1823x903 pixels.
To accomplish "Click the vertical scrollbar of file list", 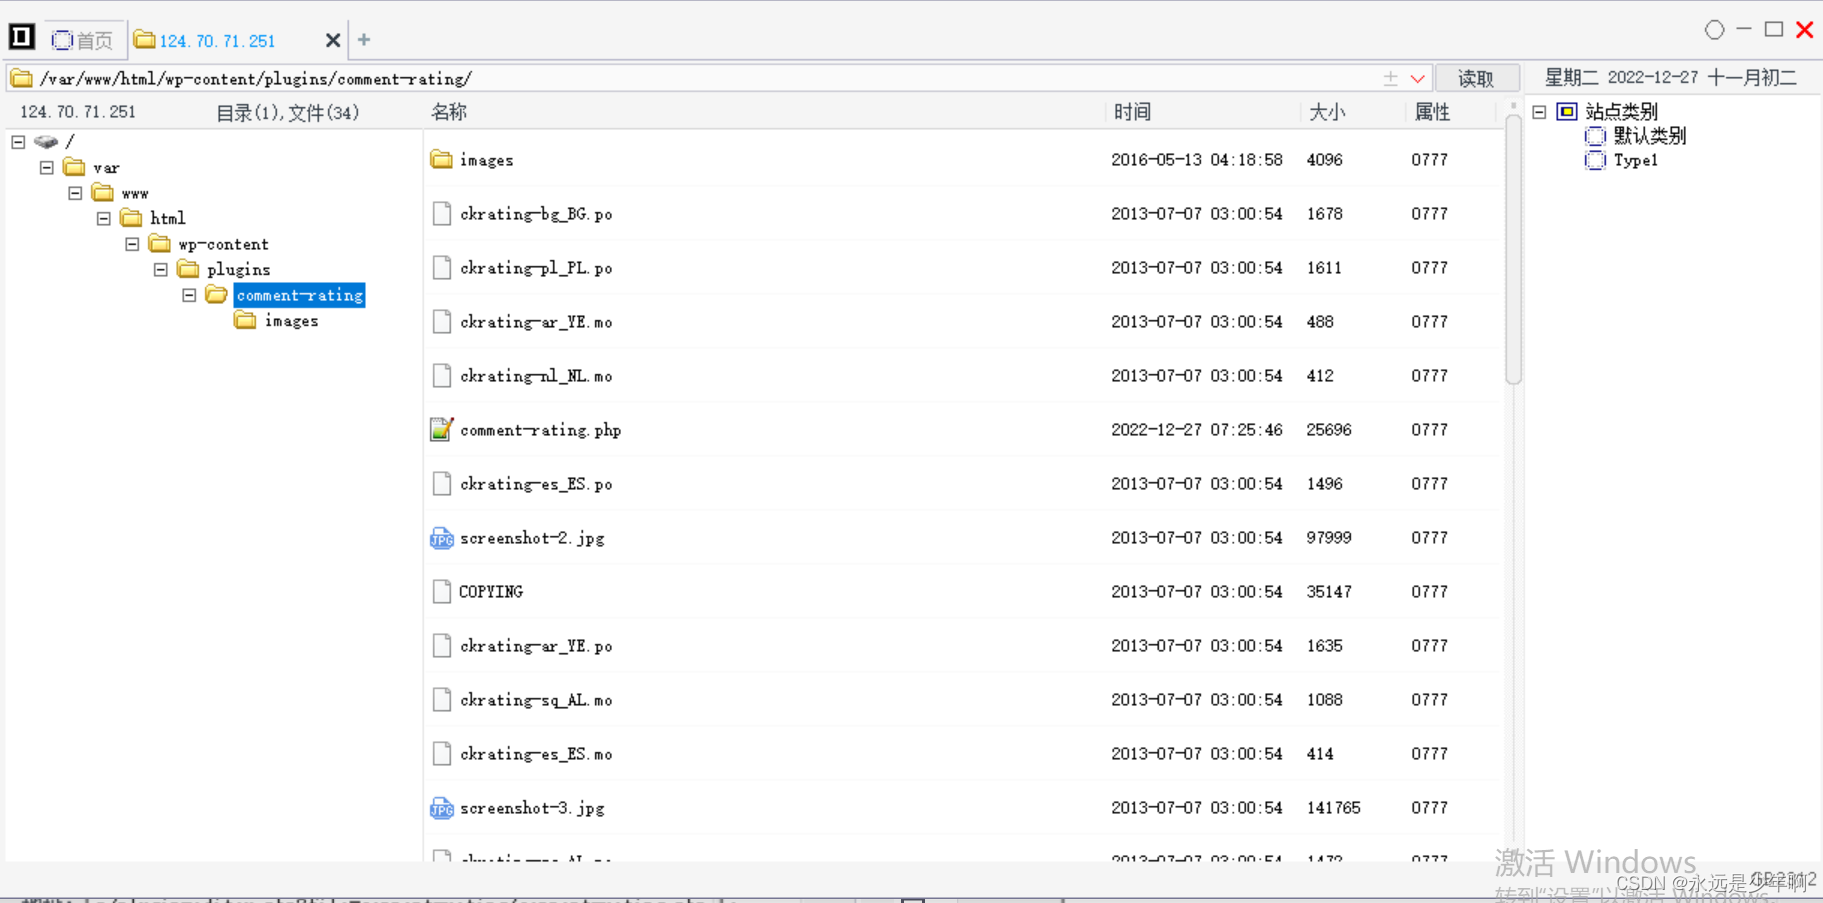I will tap(1513, 250).
